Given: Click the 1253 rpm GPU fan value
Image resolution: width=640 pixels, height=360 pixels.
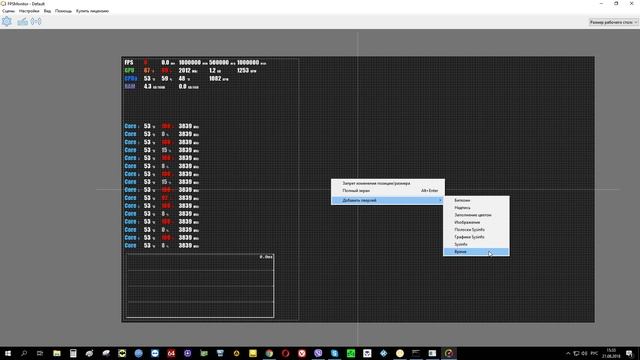Looking at the screenshot, I should point(247,71).
